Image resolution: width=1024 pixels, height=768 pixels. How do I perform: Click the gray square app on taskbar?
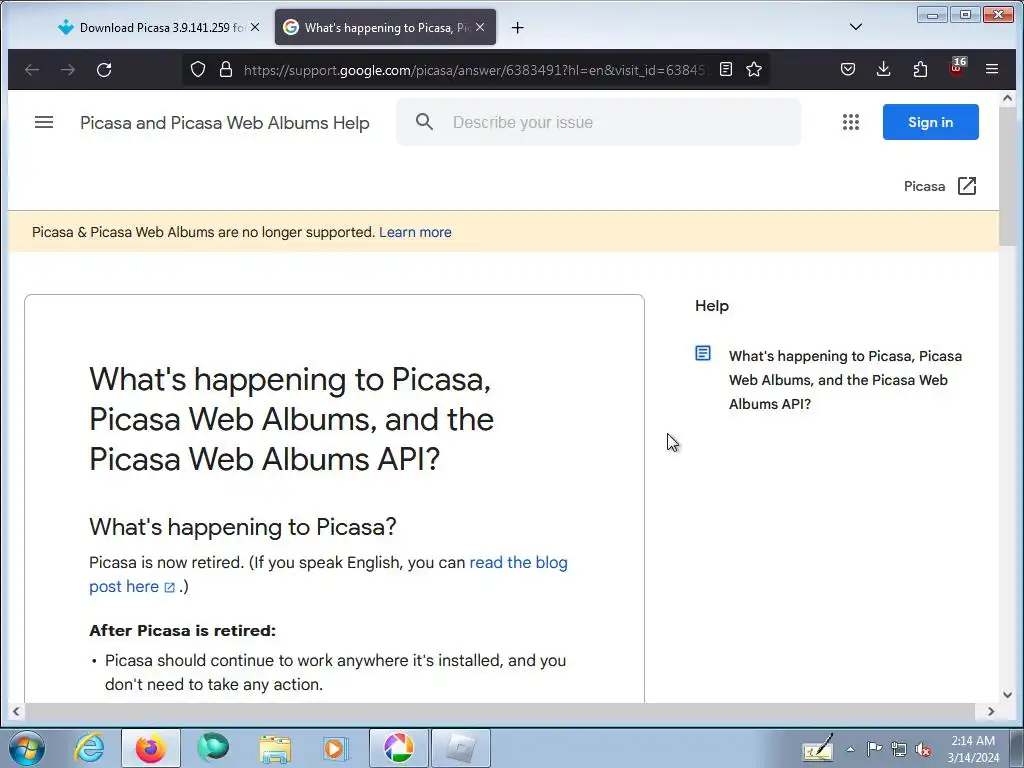(x=461, y=748)
